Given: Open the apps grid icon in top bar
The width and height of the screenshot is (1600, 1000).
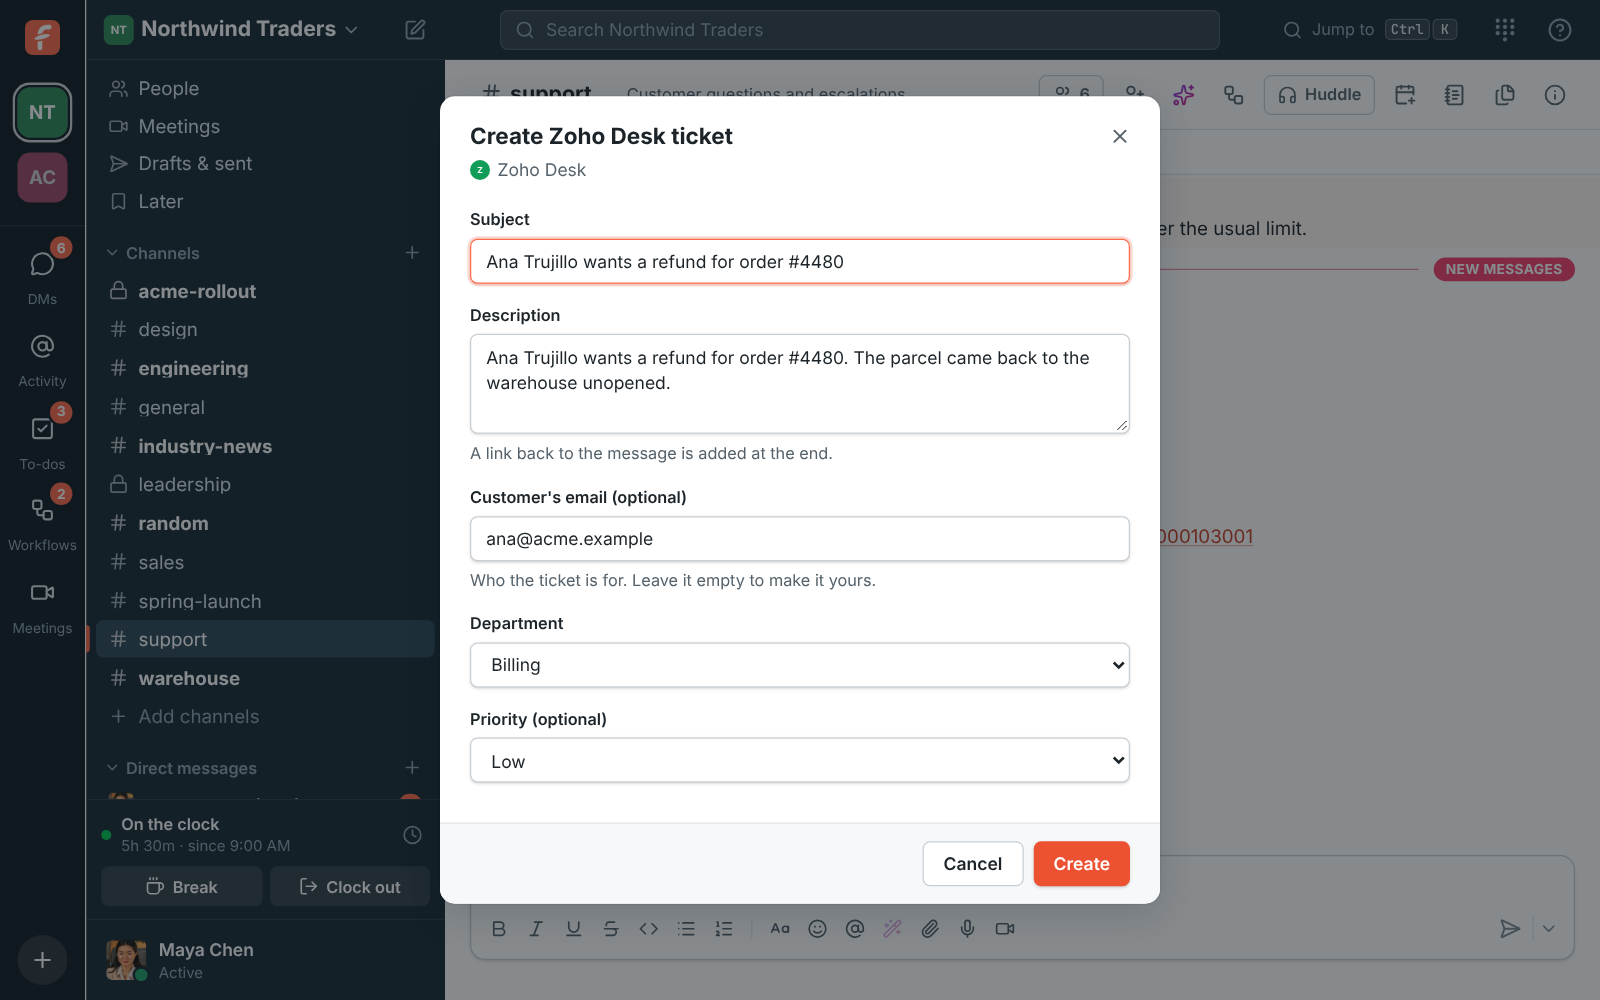Looking at the screenshot, I should coord(1505,30).
